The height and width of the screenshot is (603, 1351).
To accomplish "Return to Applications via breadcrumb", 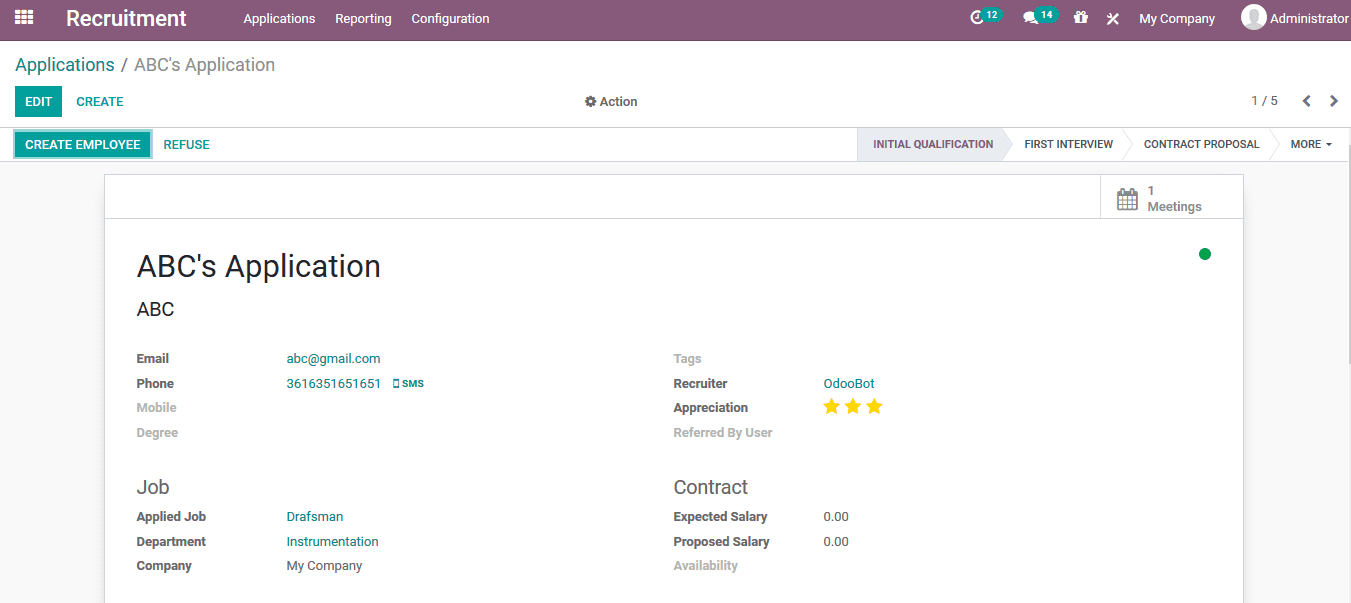I will click(64, 64).
